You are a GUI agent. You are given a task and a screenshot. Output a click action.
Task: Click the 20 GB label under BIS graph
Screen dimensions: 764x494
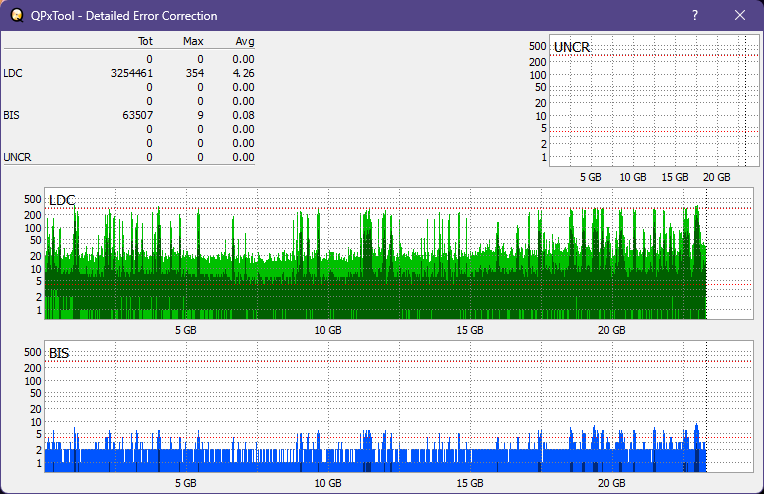pos(611,483)
